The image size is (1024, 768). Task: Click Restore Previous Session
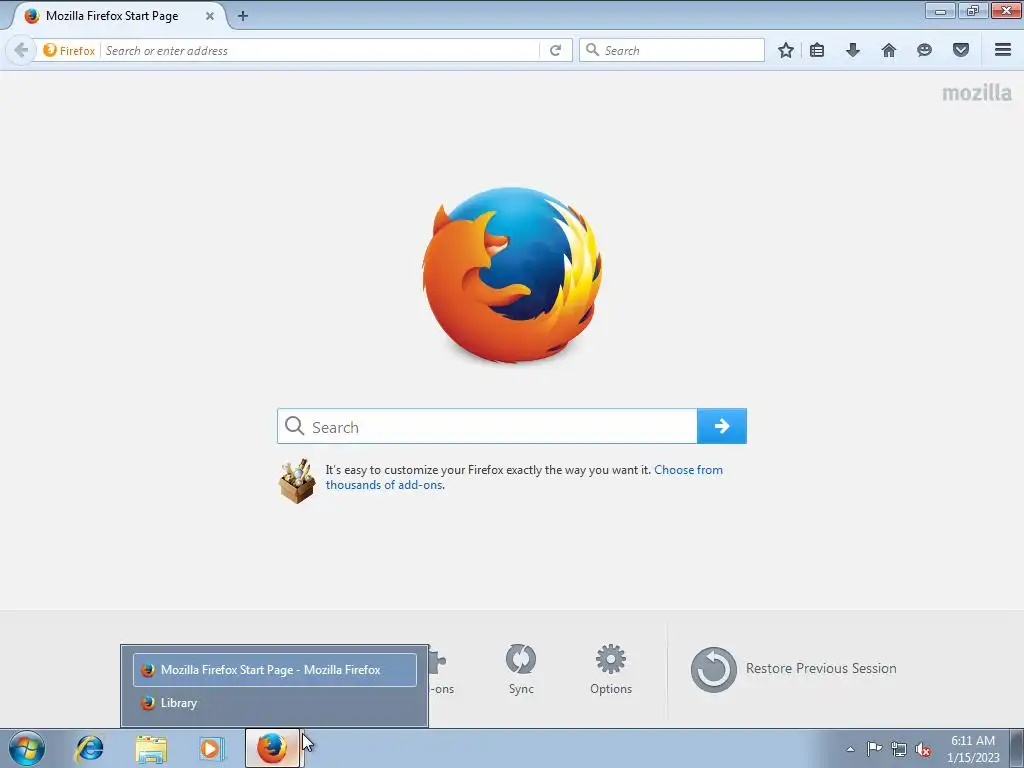point(793,669)
